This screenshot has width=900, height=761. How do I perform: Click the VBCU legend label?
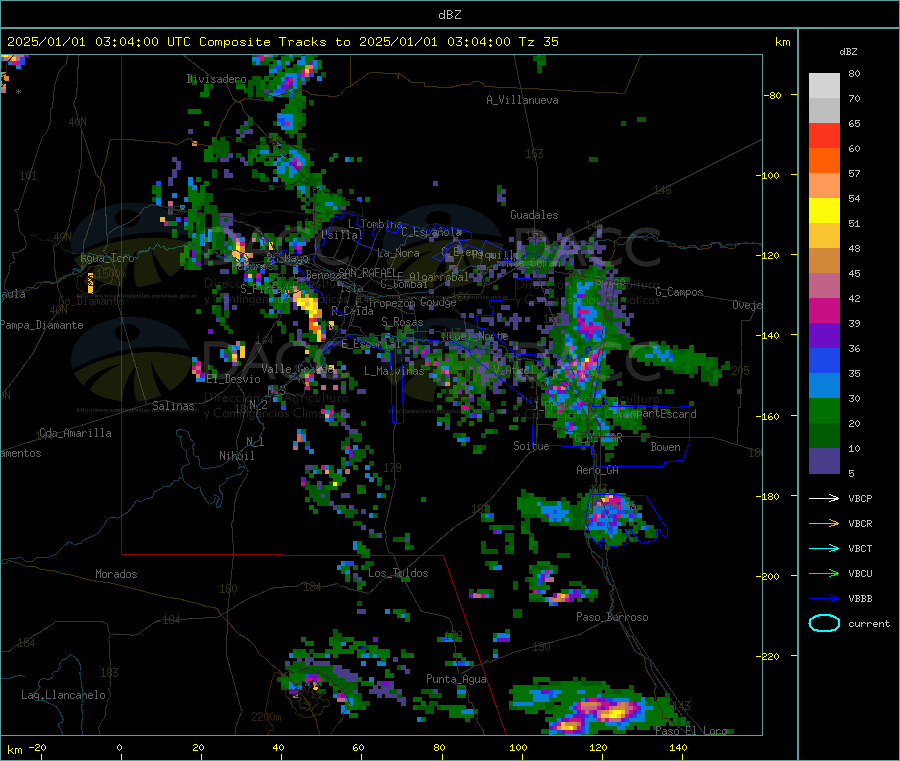pyautogui.click(x=860, y=573)
